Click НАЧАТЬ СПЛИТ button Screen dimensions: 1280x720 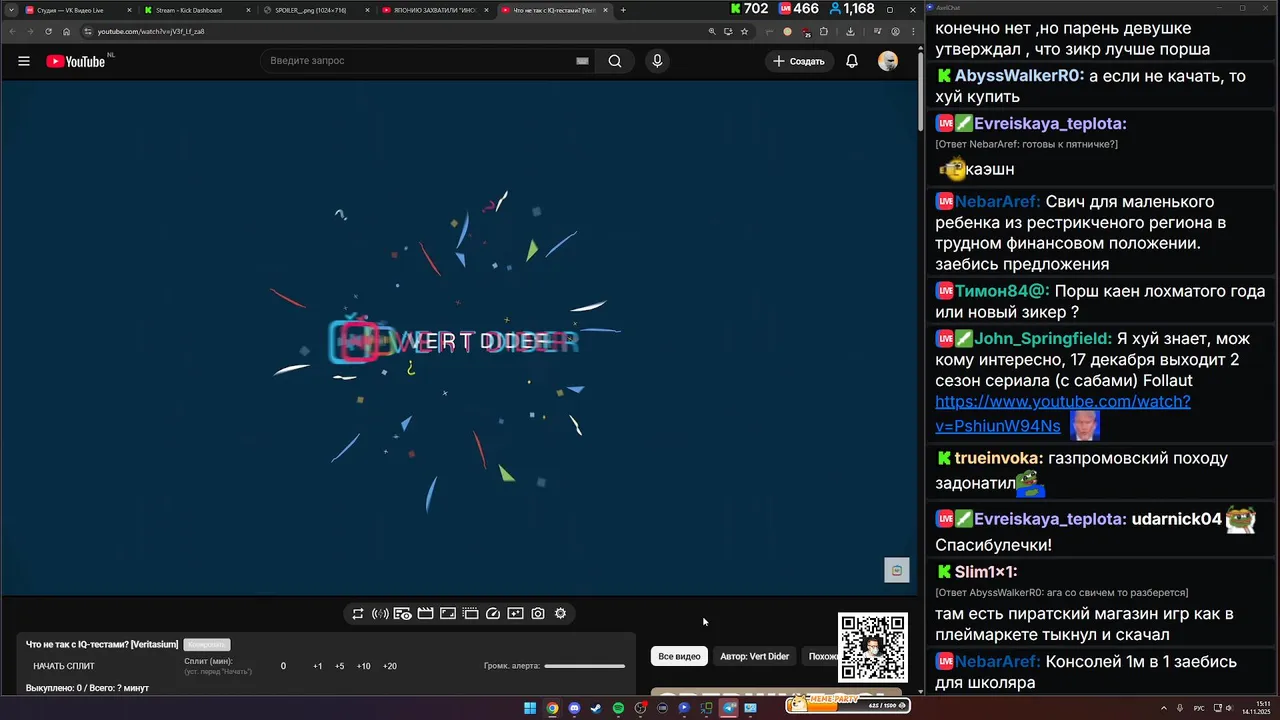coord(64,666)
